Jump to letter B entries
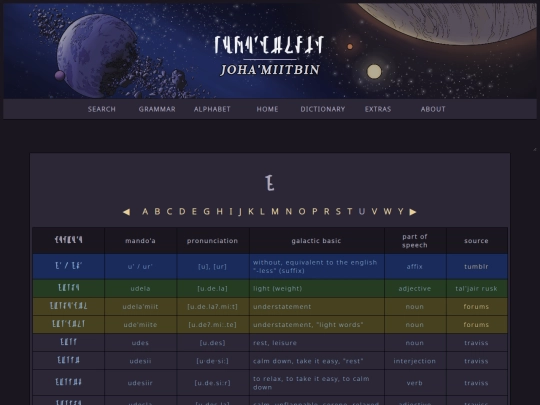The width and height of the screenshot is (540, 405). coord(157,211)
